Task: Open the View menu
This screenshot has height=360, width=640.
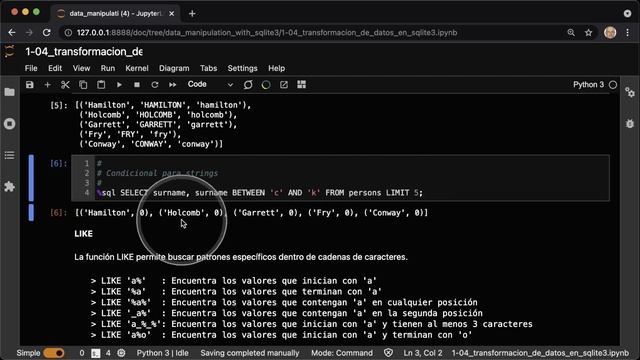Action: click(x=81, y=68)
